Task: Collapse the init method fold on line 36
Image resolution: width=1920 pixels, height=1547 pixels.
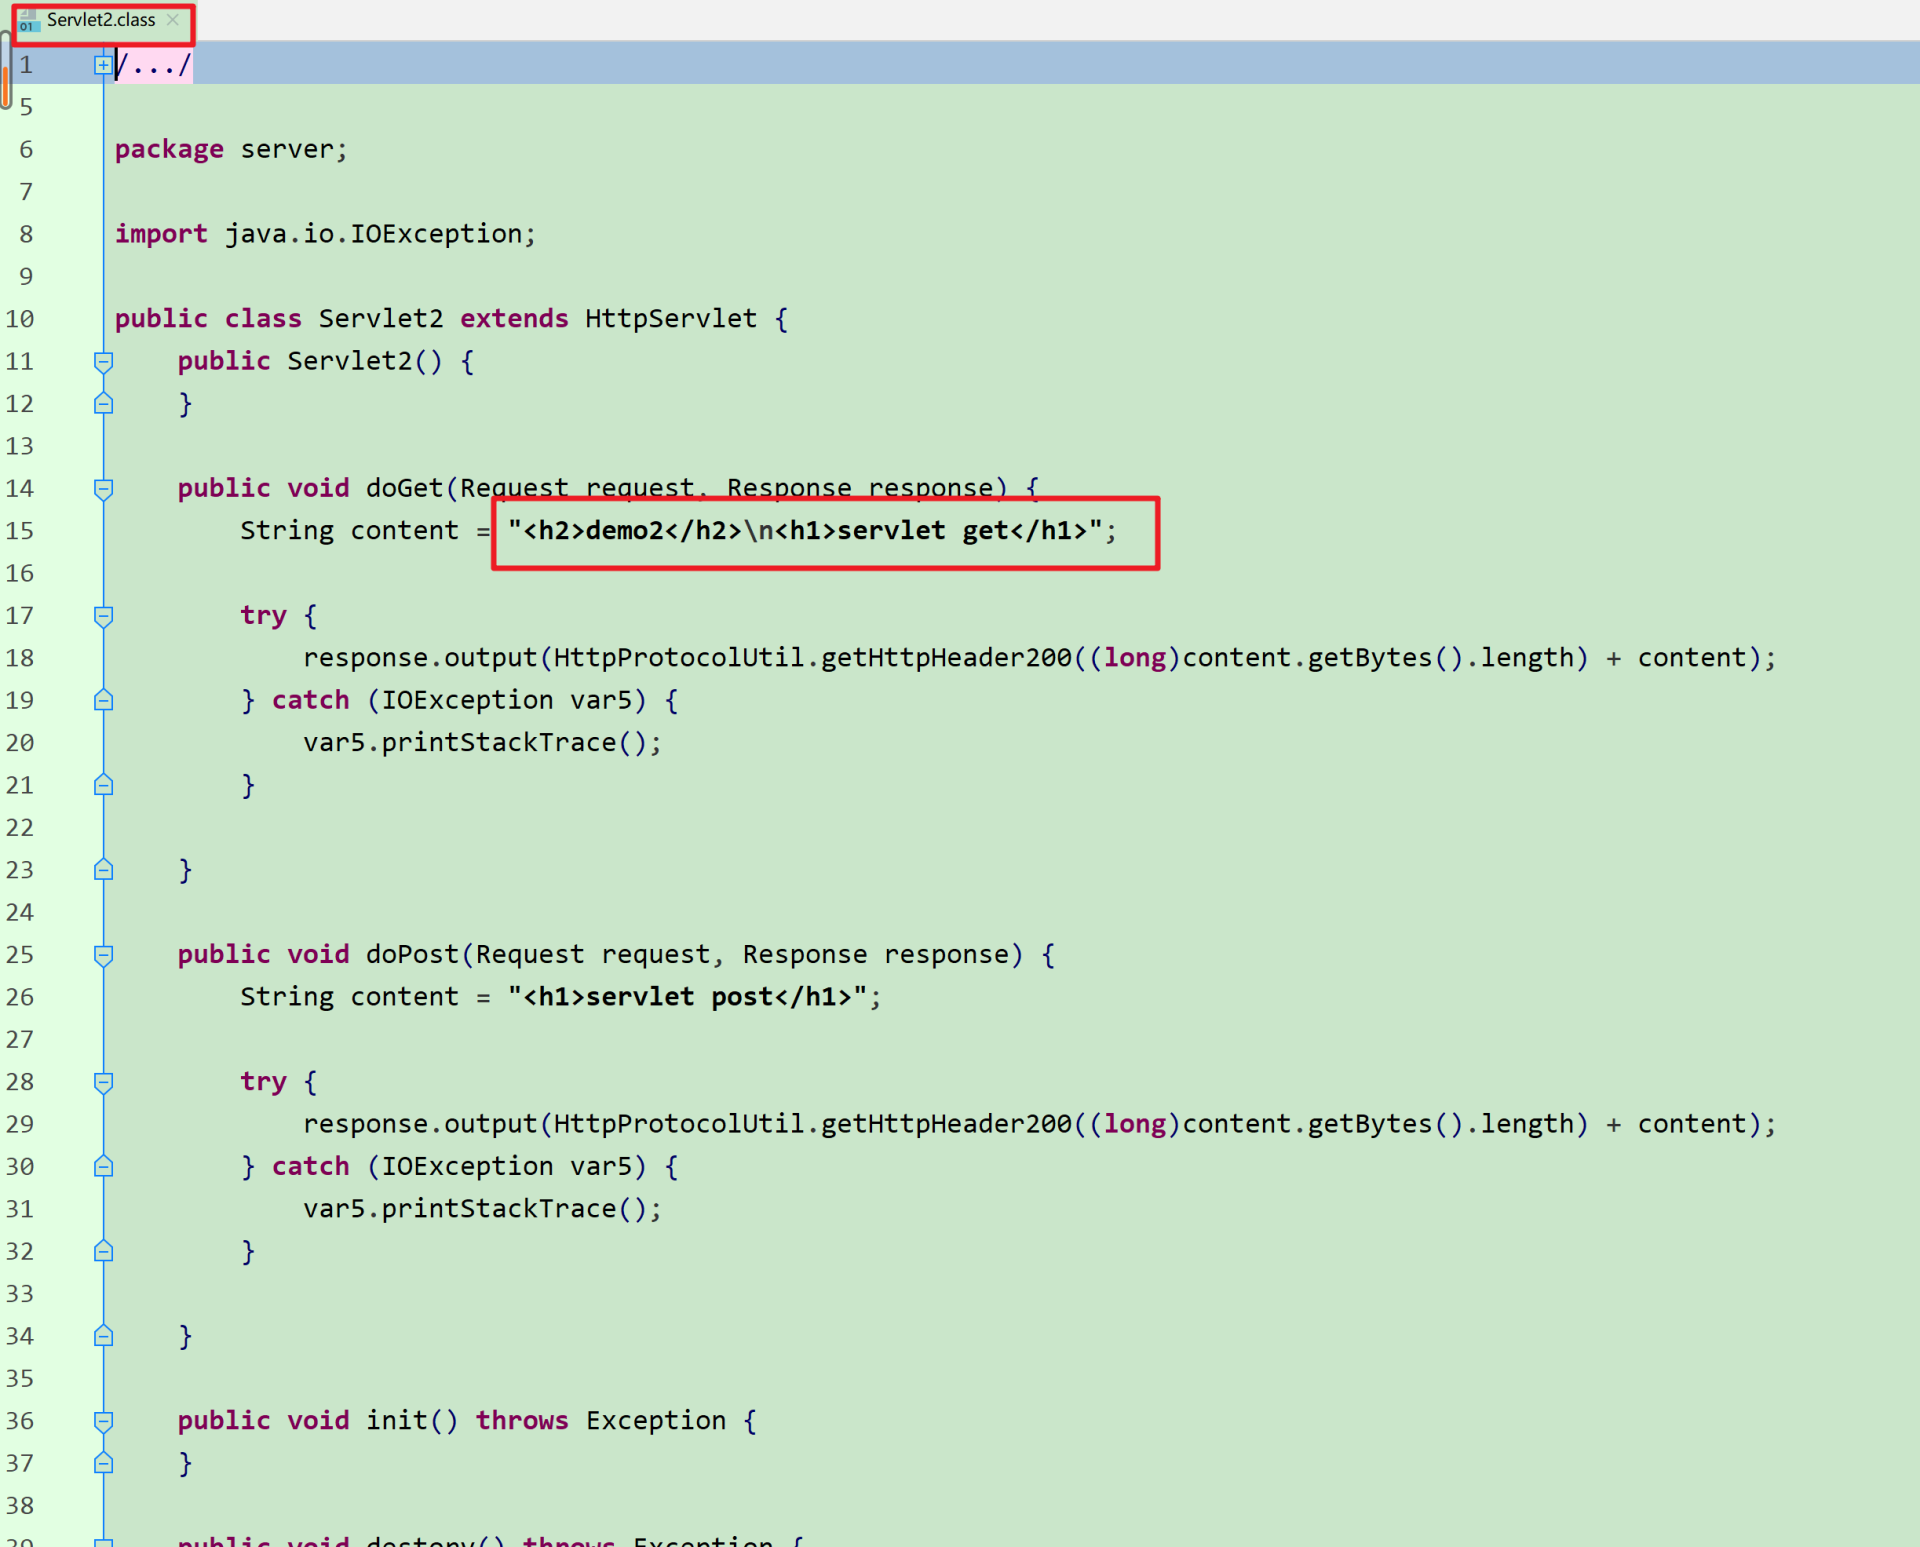Action: (x=103, y=1420)
